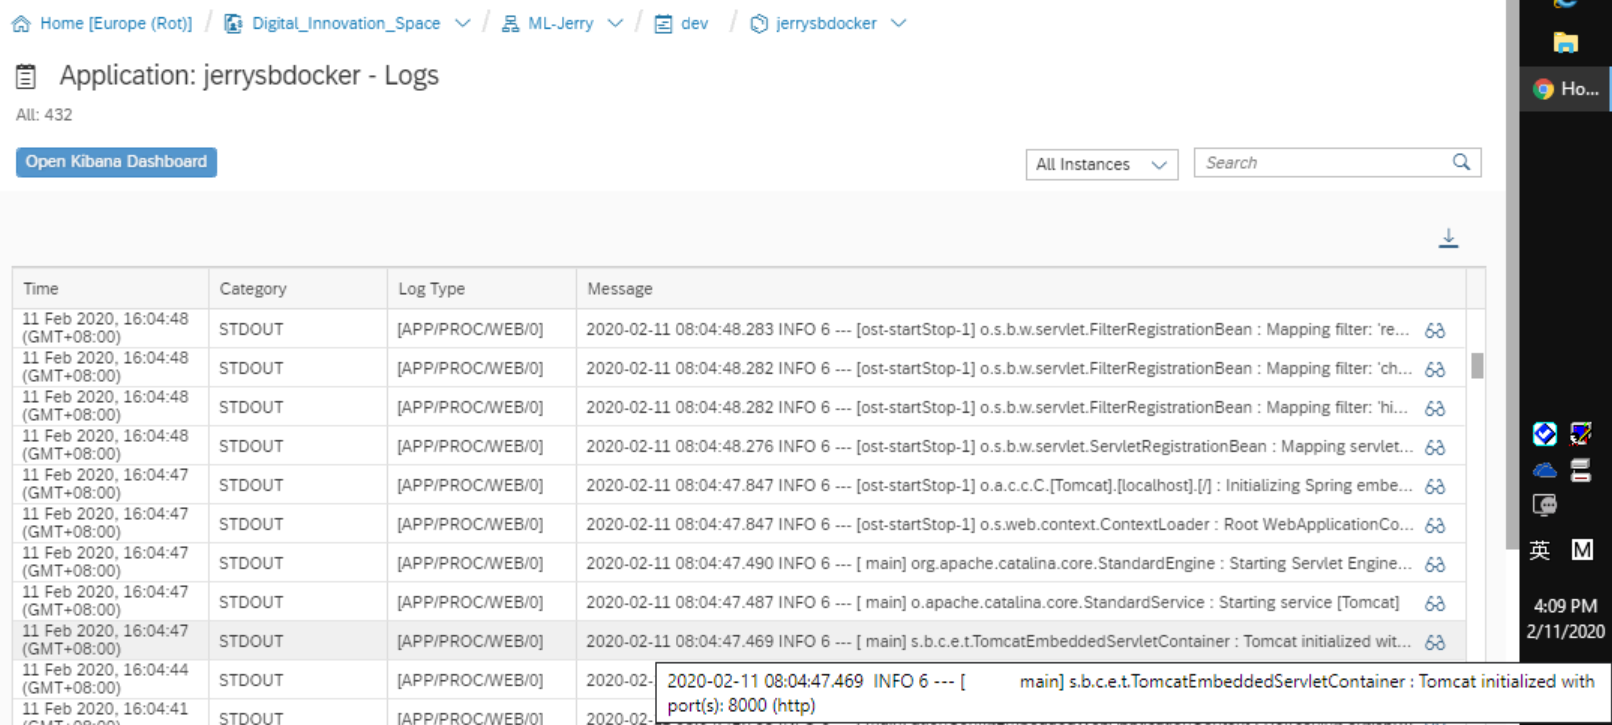Image resolution: width=1612 pixels, height=725 pixels.
Task: Navigate to ML-Jerry breadcrumb link
Action: [560, 23]
